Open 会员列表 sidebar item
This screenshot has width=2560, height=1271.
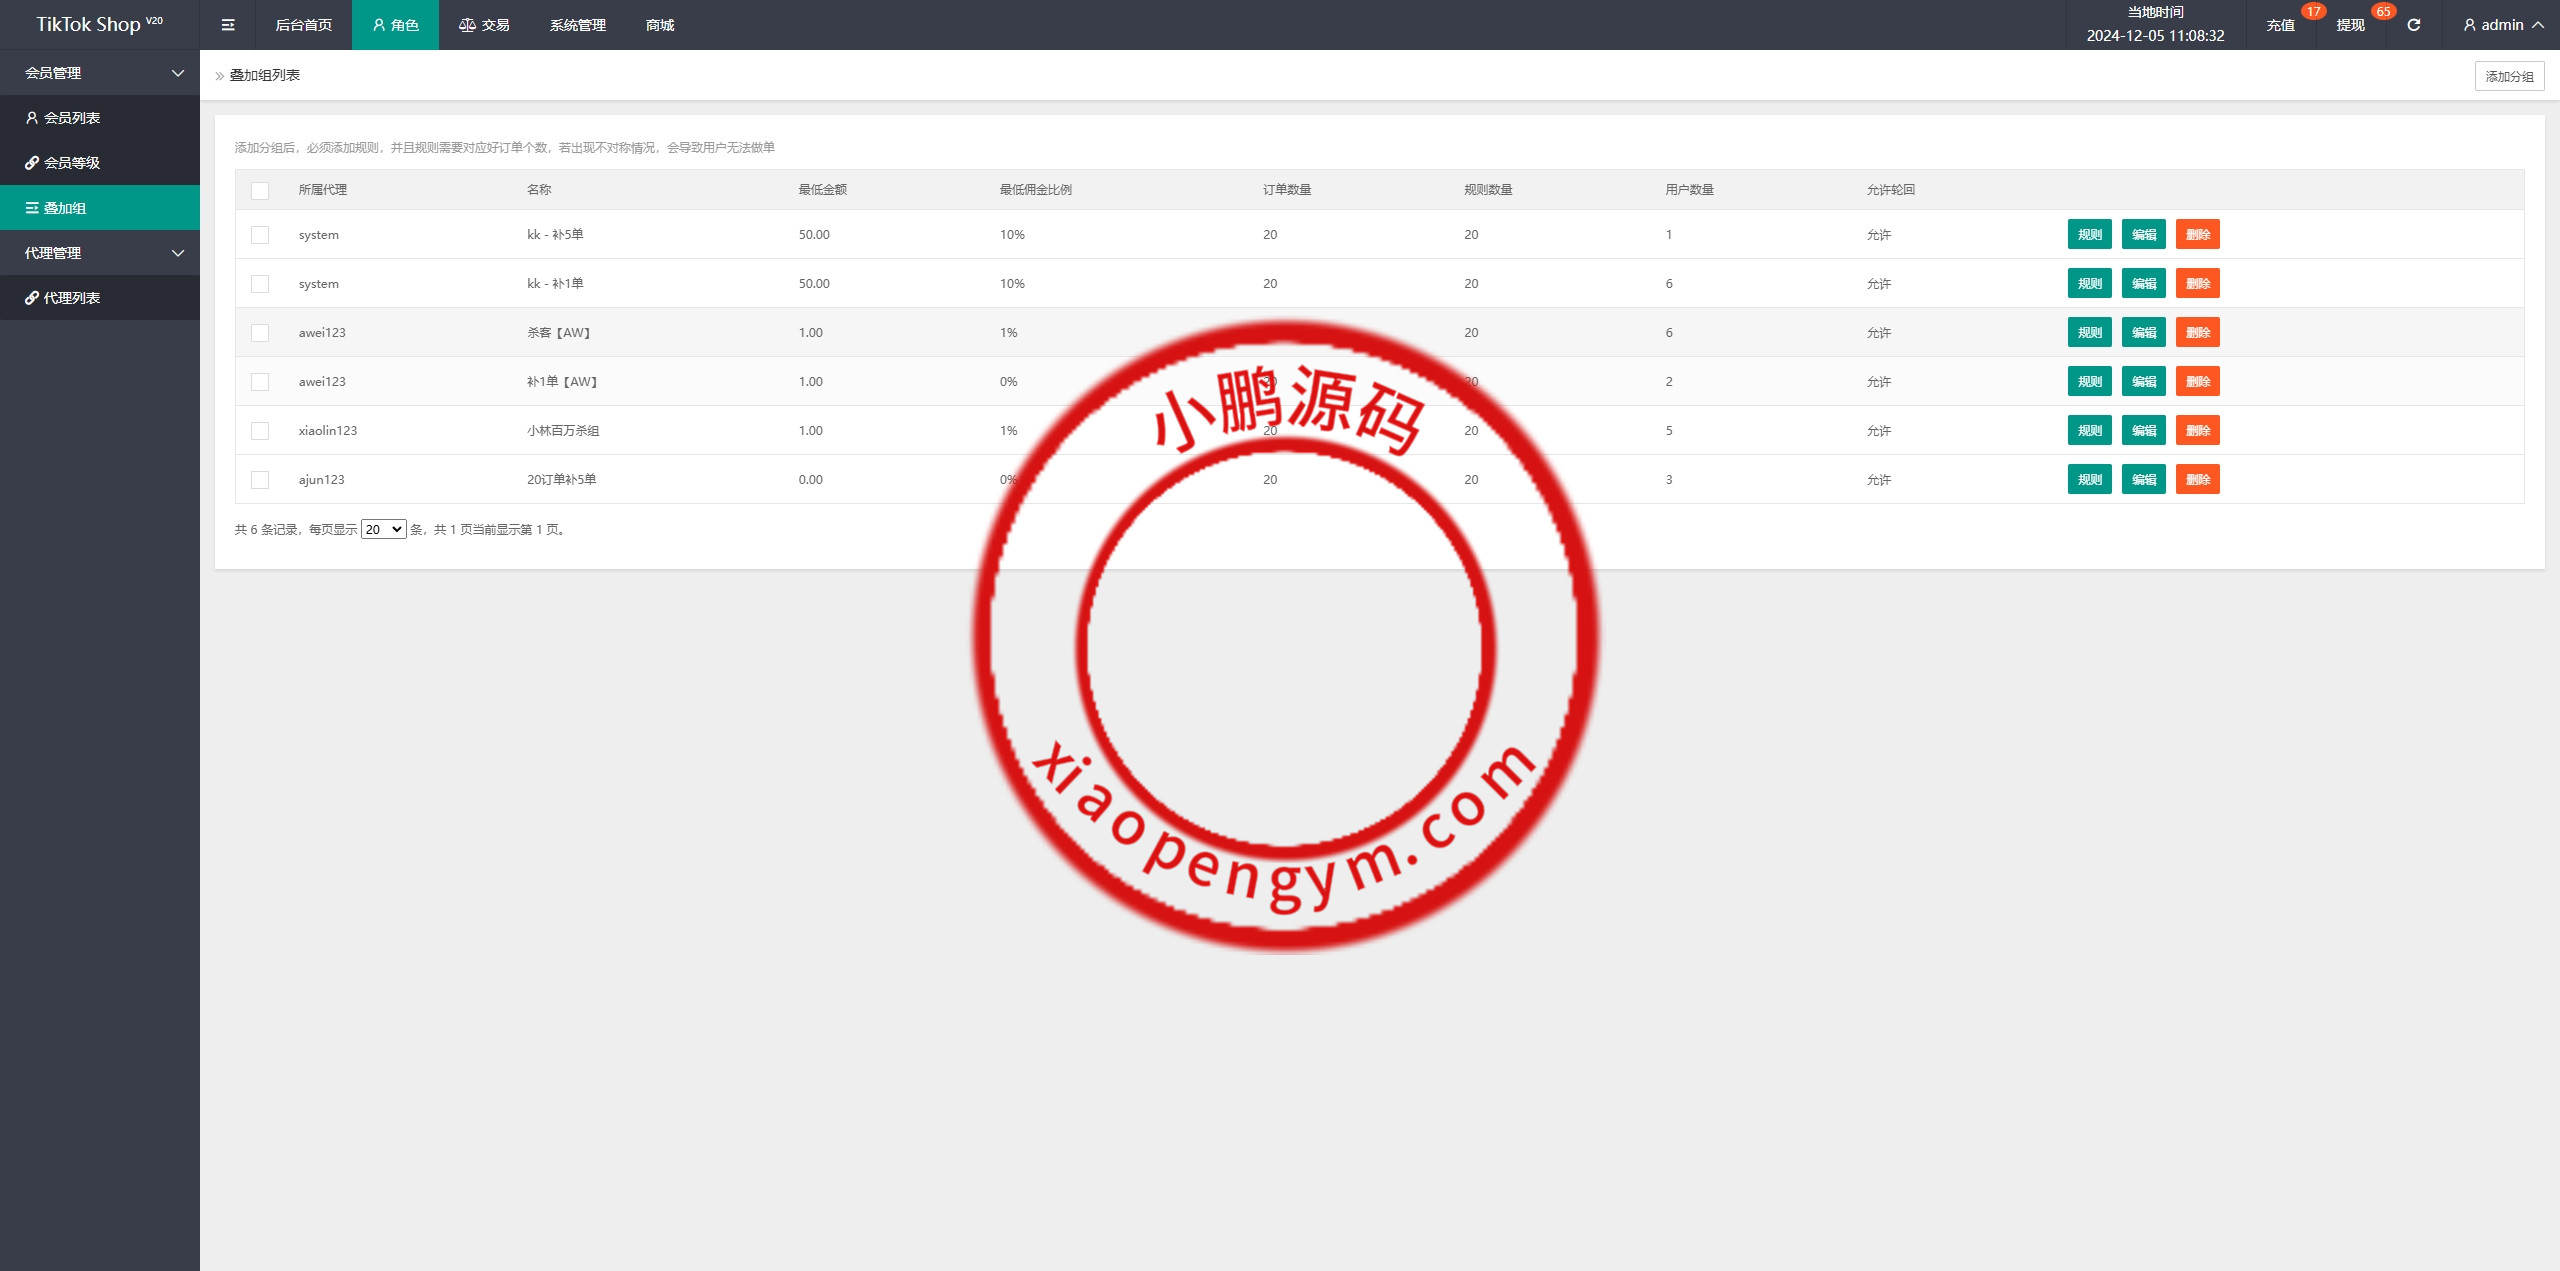point(72,118)
